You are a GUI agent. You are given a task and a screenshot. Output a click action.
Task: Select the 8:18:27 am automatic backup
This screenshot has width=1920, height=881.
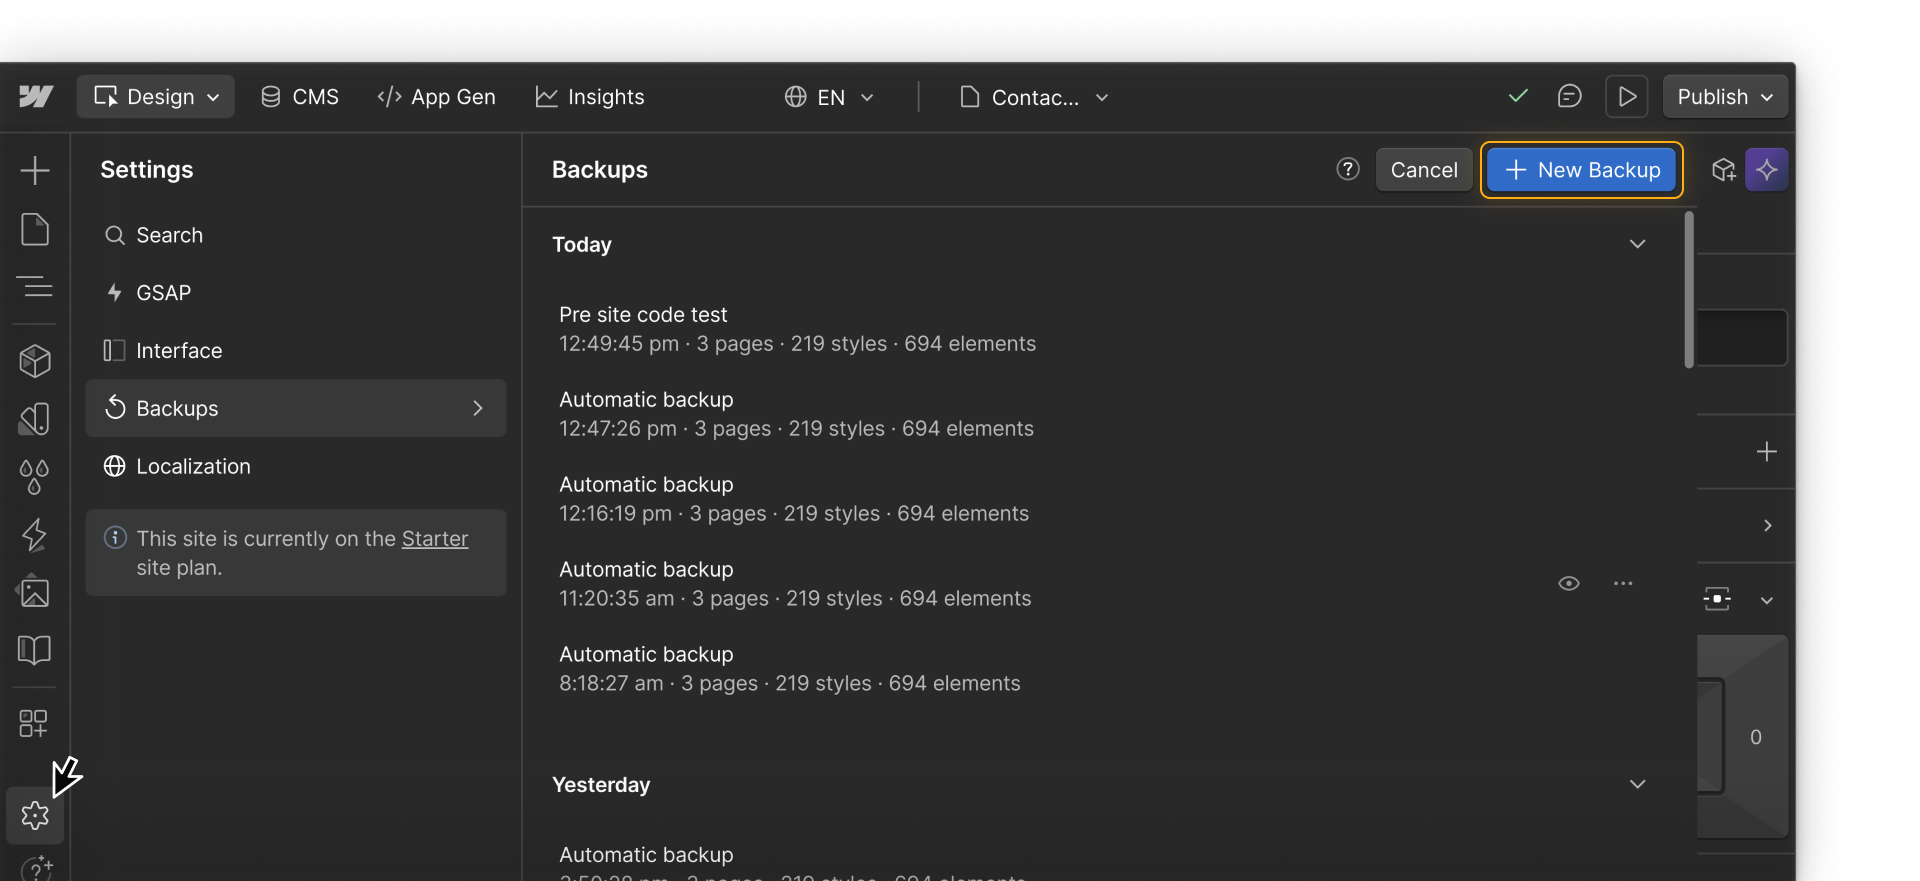click(x=1100, y=669)
